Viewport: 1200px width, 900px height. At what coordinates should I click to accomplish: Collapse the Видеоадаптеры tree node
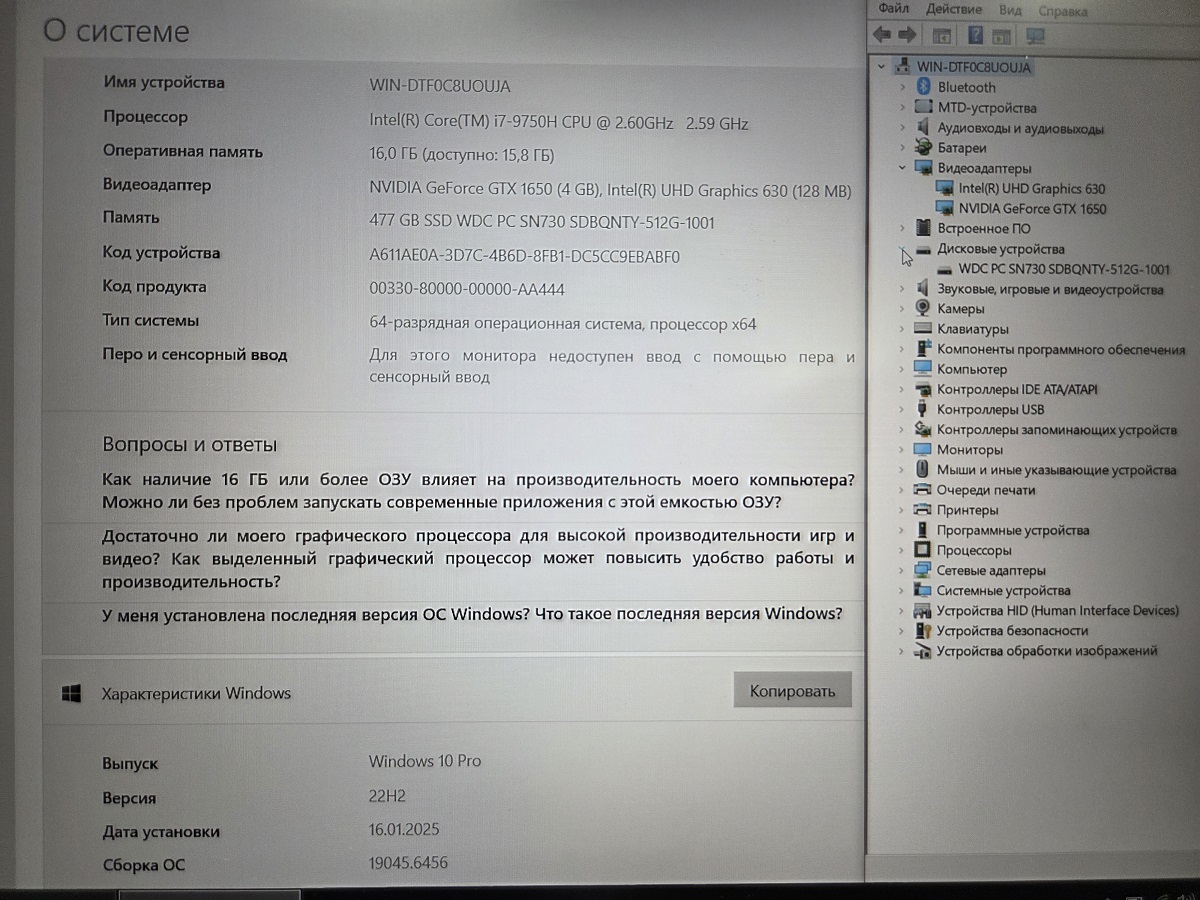tap(901, 168)
